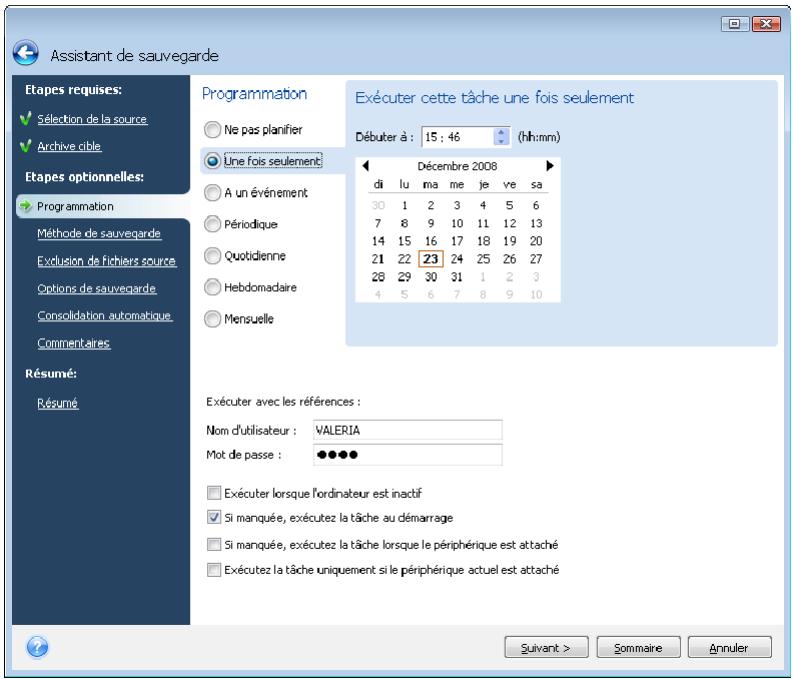Pick December 28 in calendar
Viewport: 793px width, 679px height.
pos(378,277)
